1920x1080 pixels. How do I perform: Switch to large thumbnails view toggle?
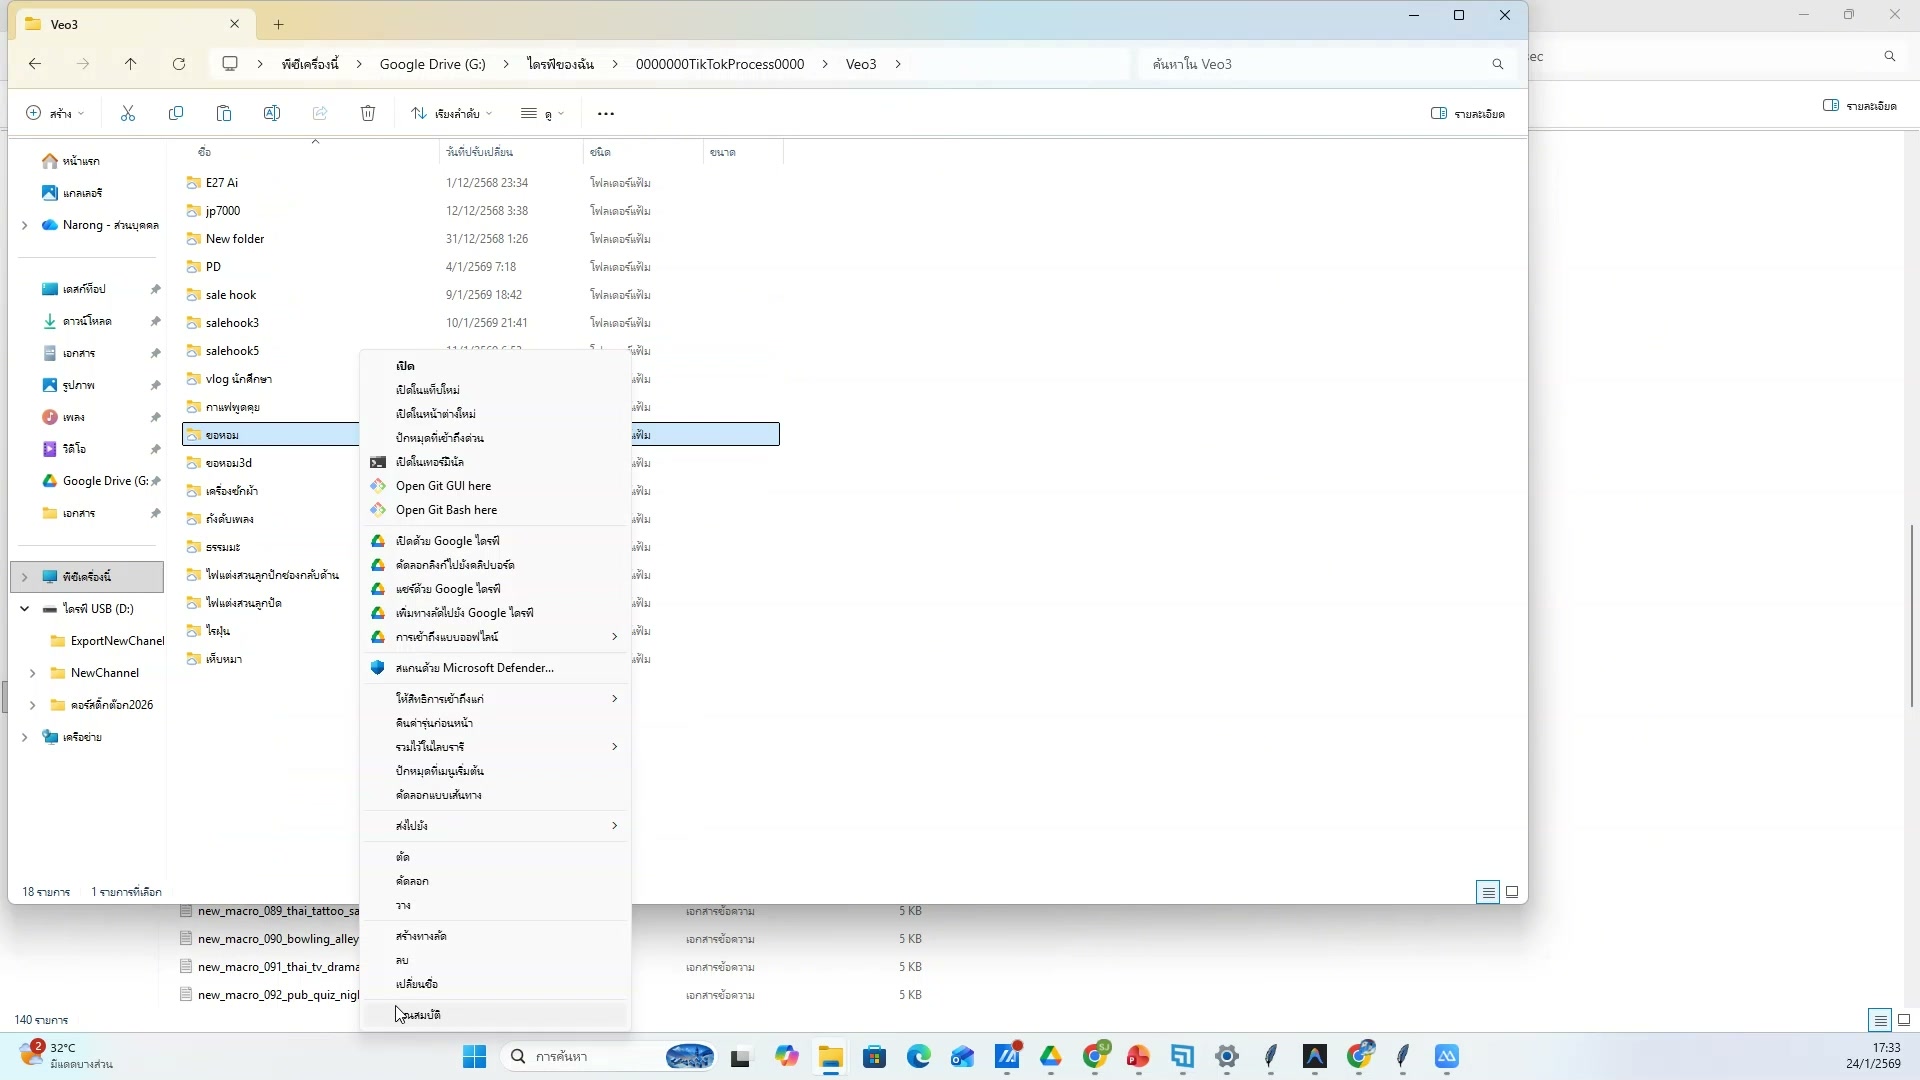click(1512, 892)
